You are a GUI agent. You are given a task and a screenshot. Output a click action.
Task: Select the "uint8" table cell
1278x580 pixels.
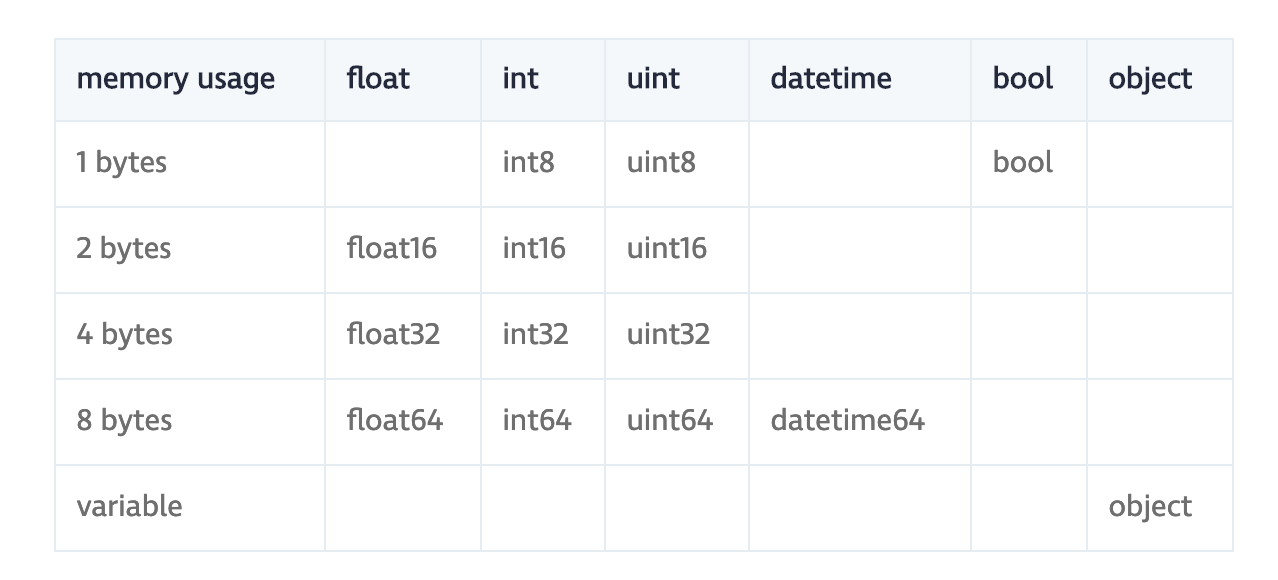661,163
